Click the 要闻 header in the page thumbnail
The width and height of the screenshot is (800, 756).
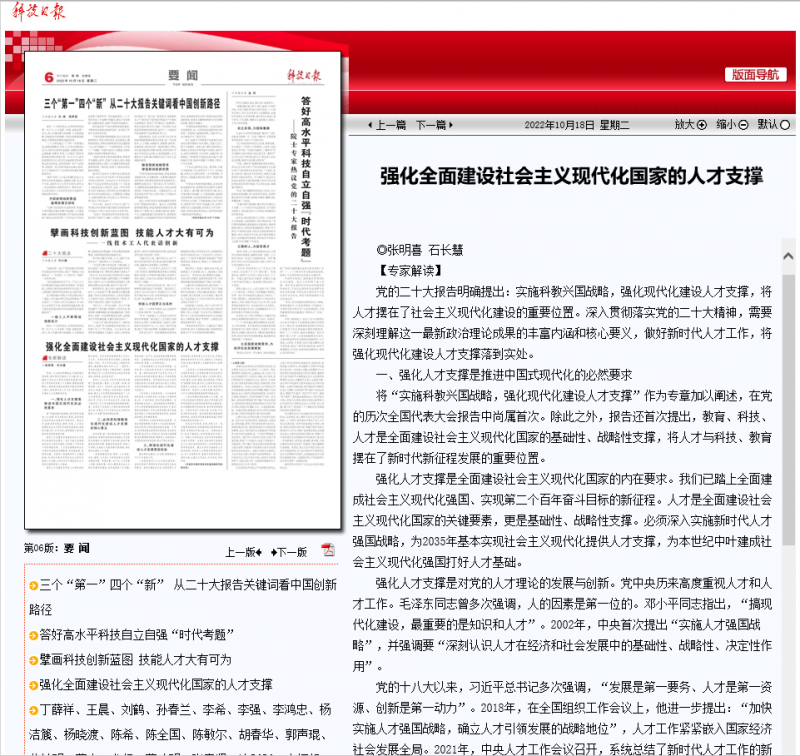point(183,75)
